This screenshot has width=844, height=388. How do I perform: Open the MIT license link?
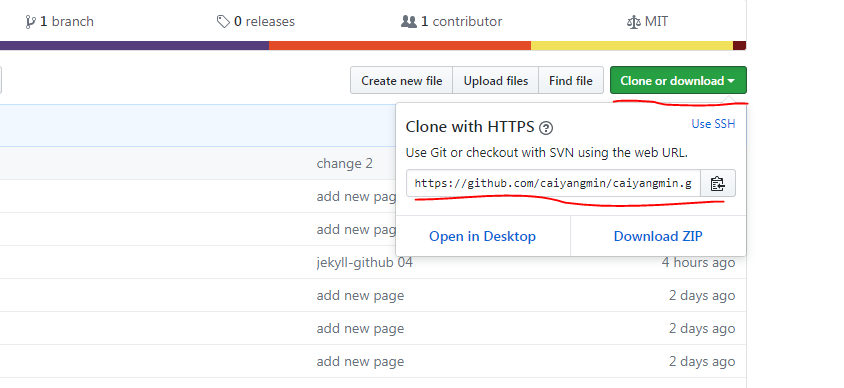[x=648, y=22]
